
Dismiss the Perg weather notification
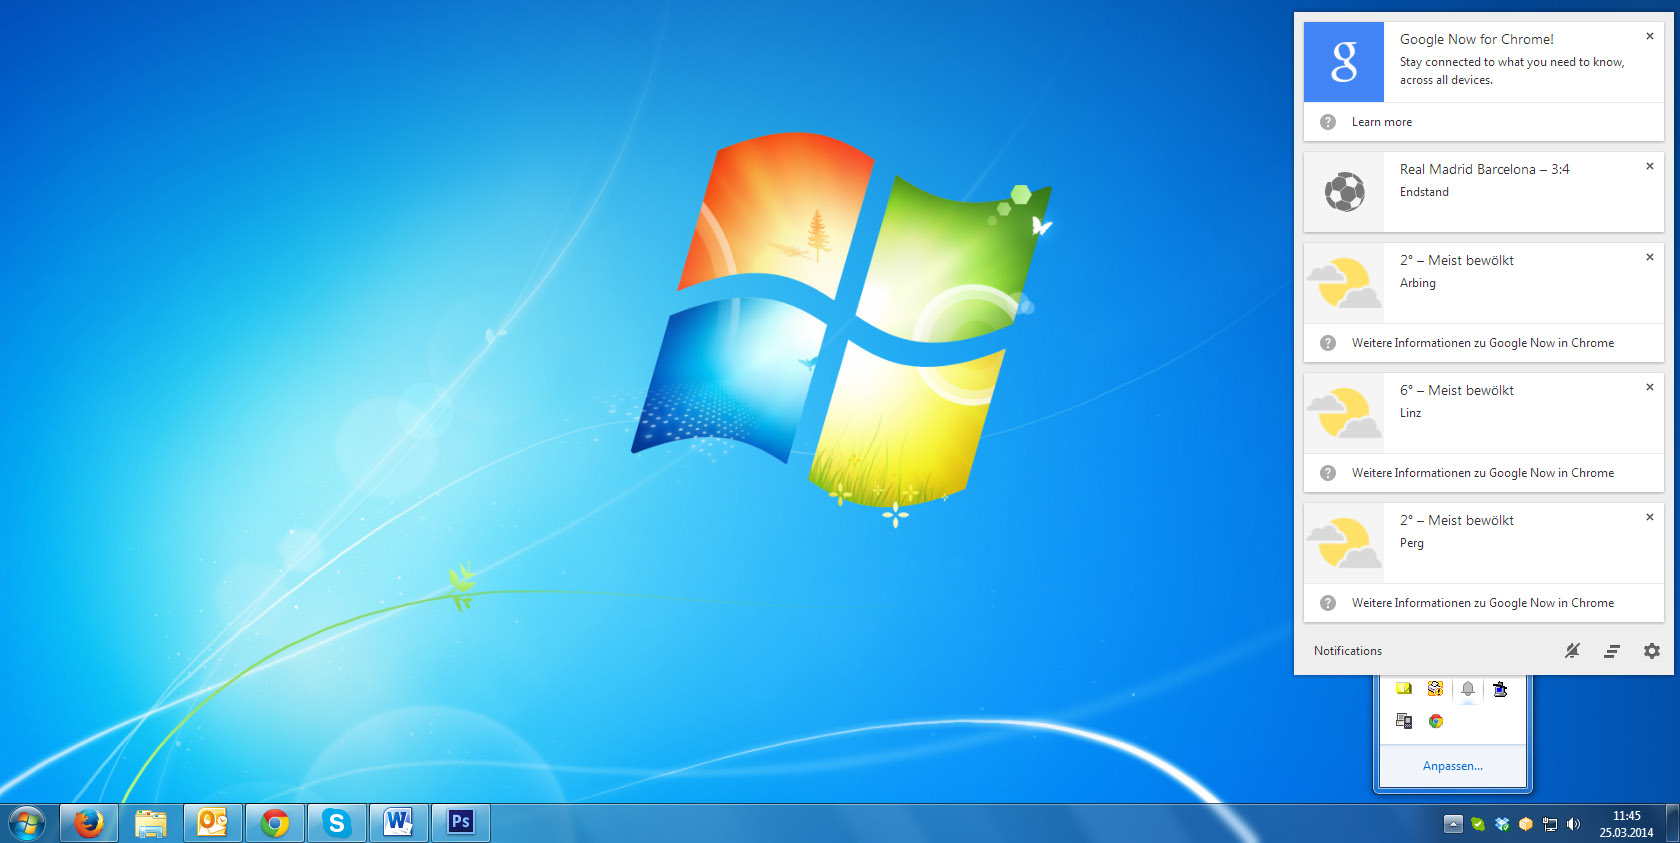1650,517
